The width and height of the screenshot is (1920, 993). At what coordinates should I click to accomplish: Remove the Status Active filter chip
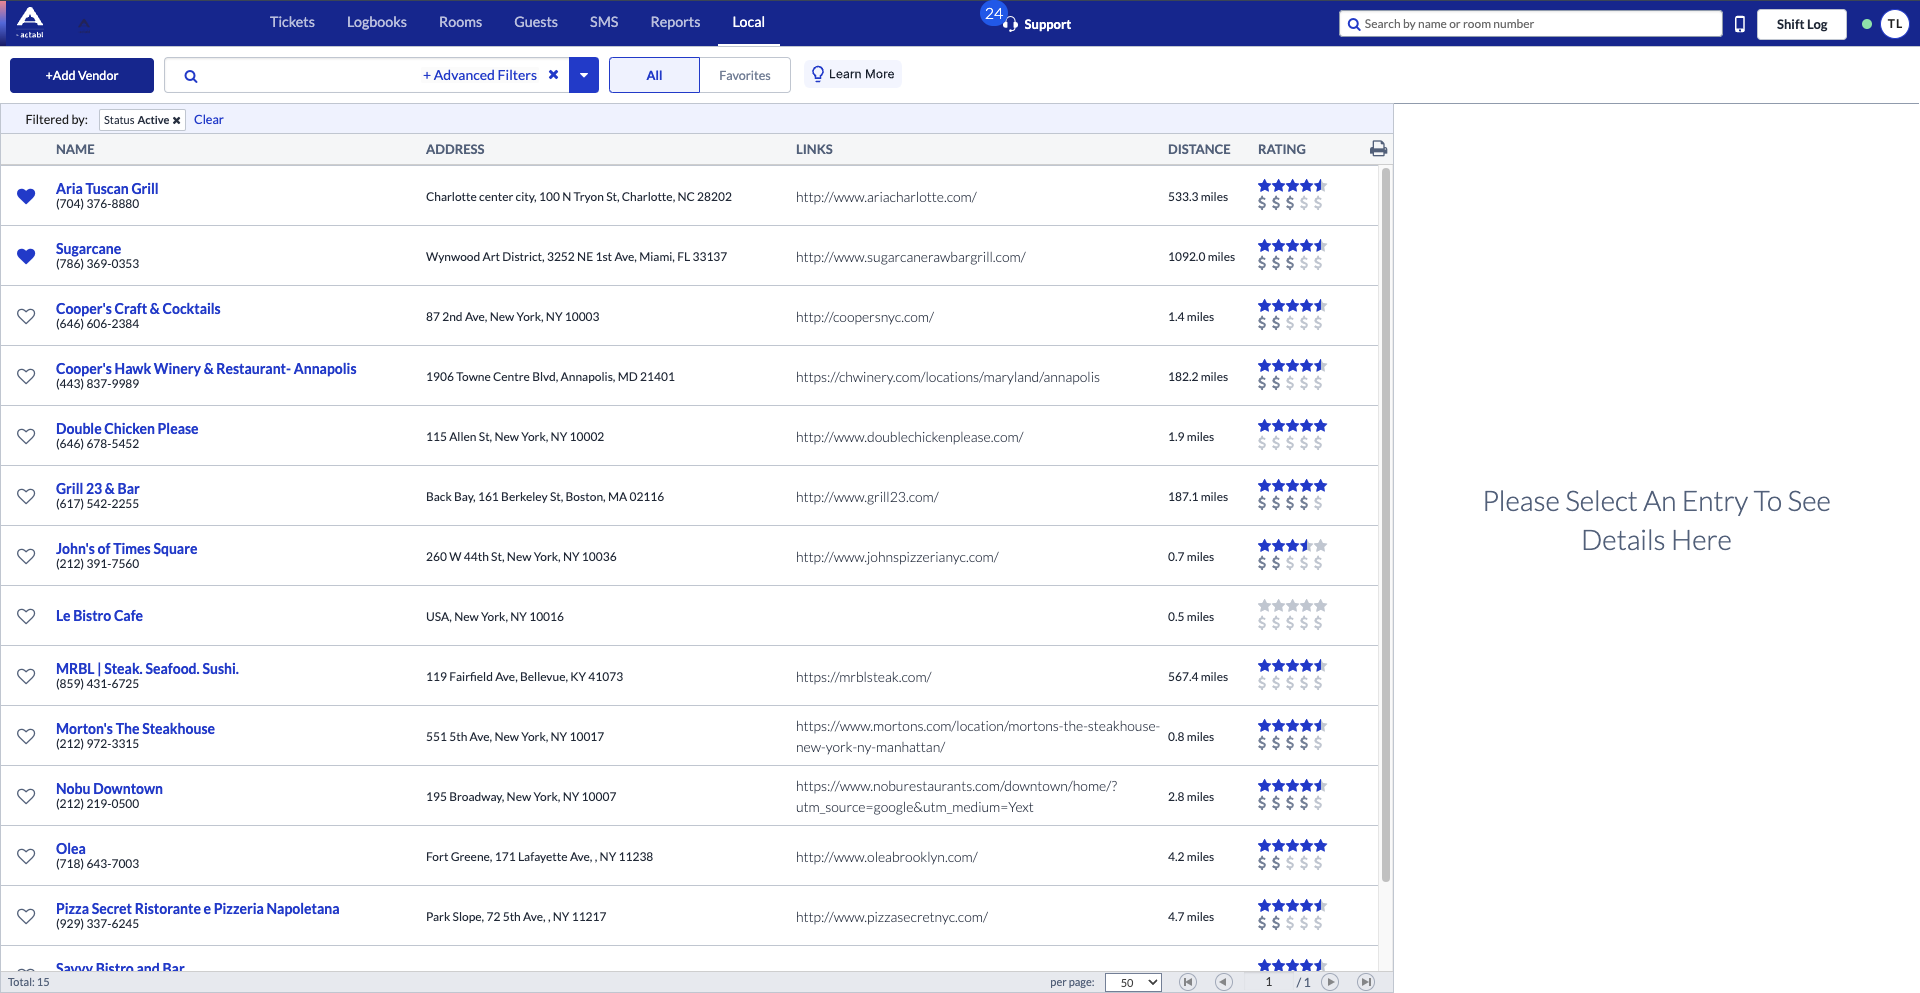tap(177, 121)
